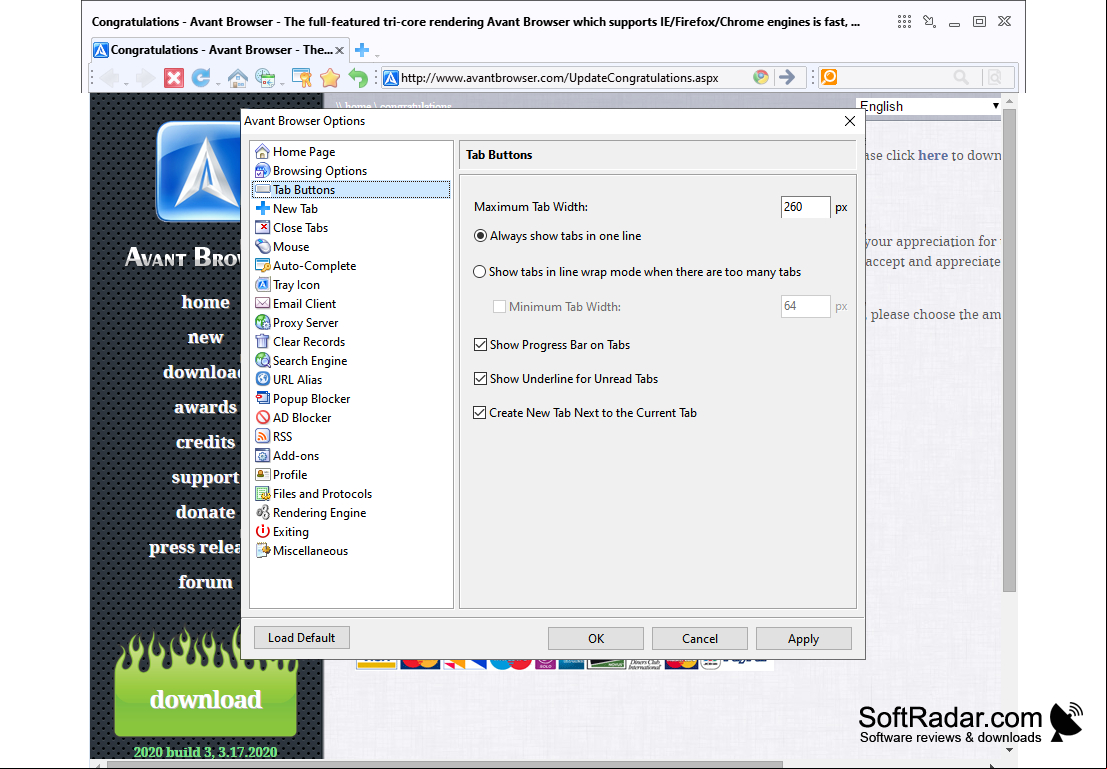Close the Congratulations tab with its X
Screen dimensions: 1107x769
coord(340,50)
